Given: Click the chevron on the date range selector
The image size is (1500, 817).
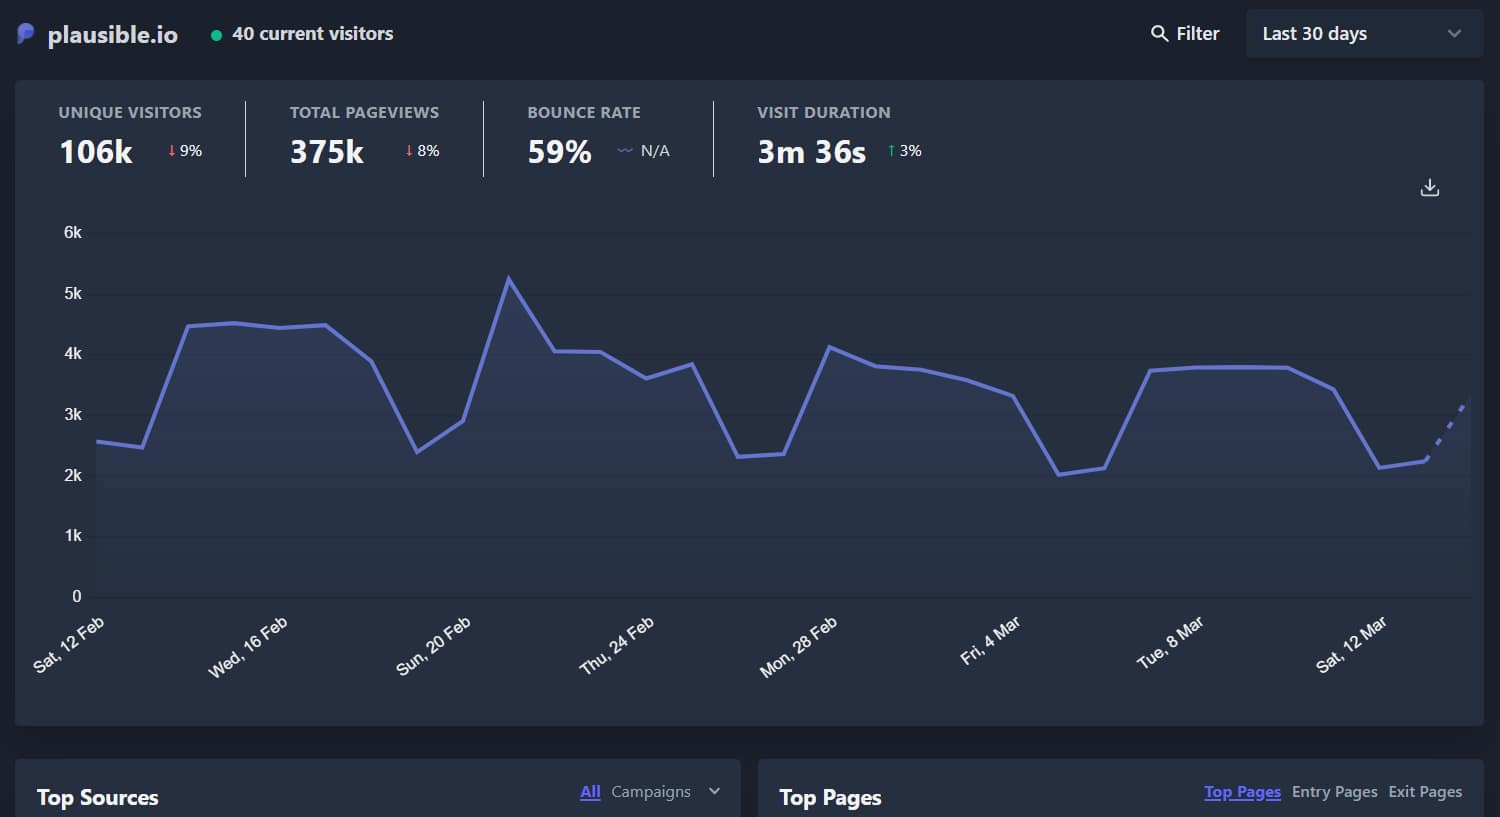Looking at the screenshot, I should 1456,33.
